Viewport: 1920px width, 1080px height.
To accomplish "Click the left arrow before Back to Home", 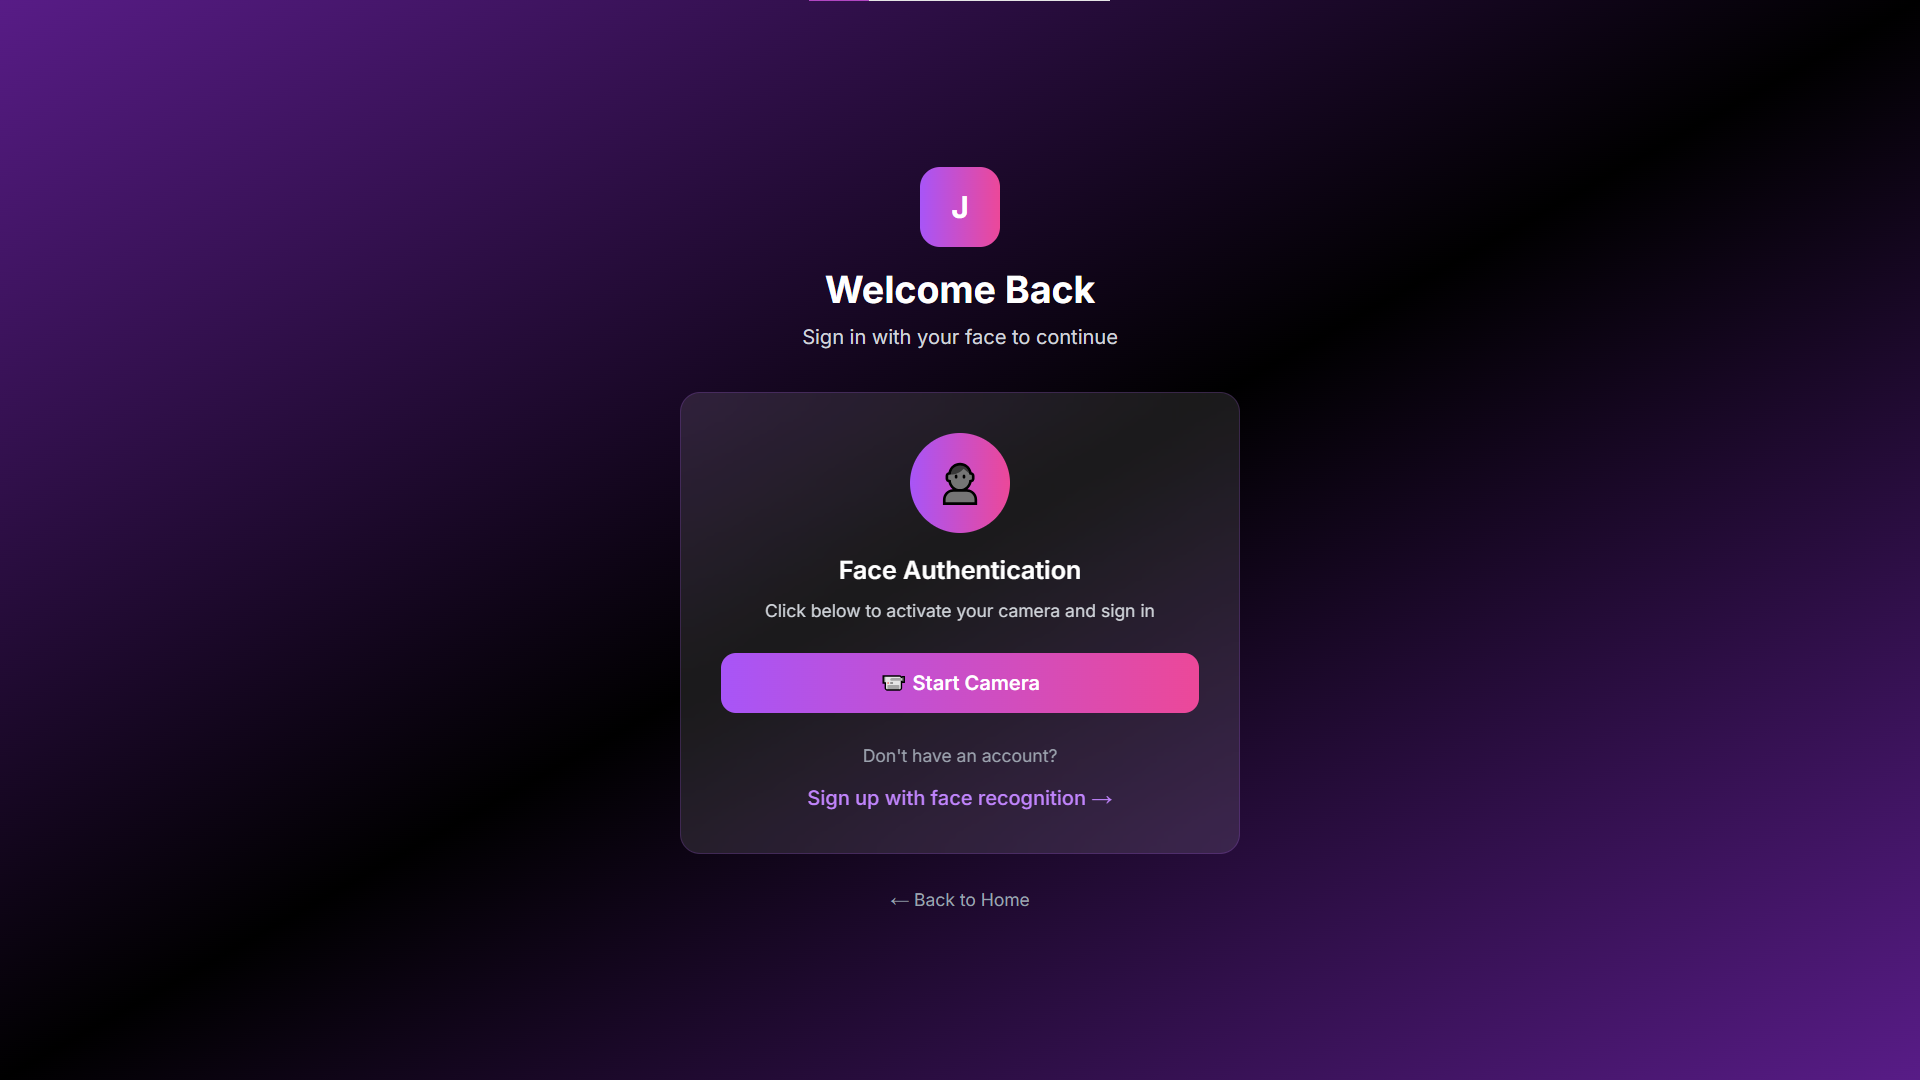I will tap(899, 901).
